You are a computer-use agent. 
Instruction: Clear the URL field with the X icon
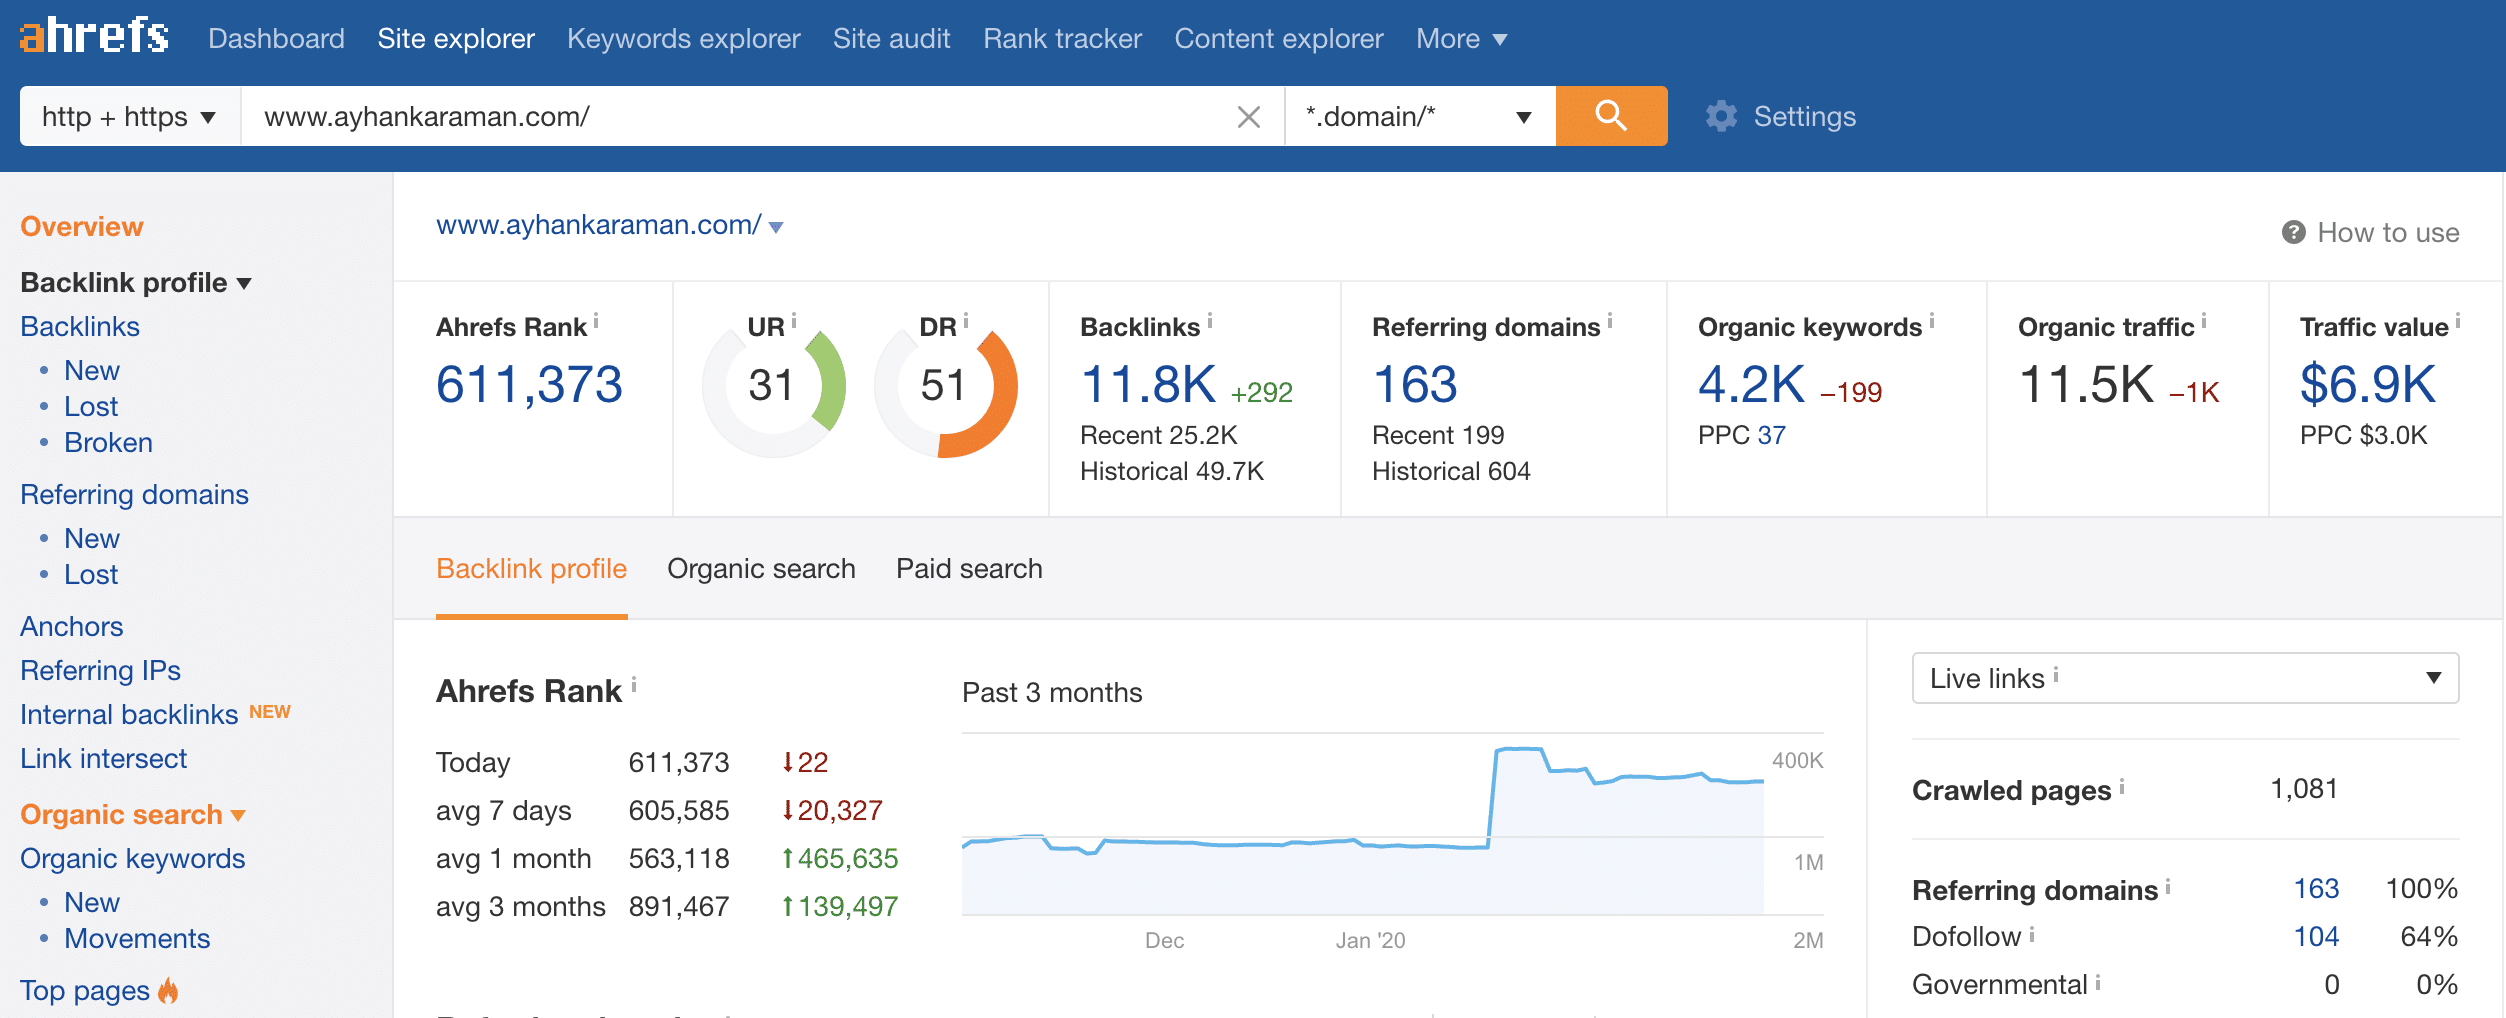1248,117
